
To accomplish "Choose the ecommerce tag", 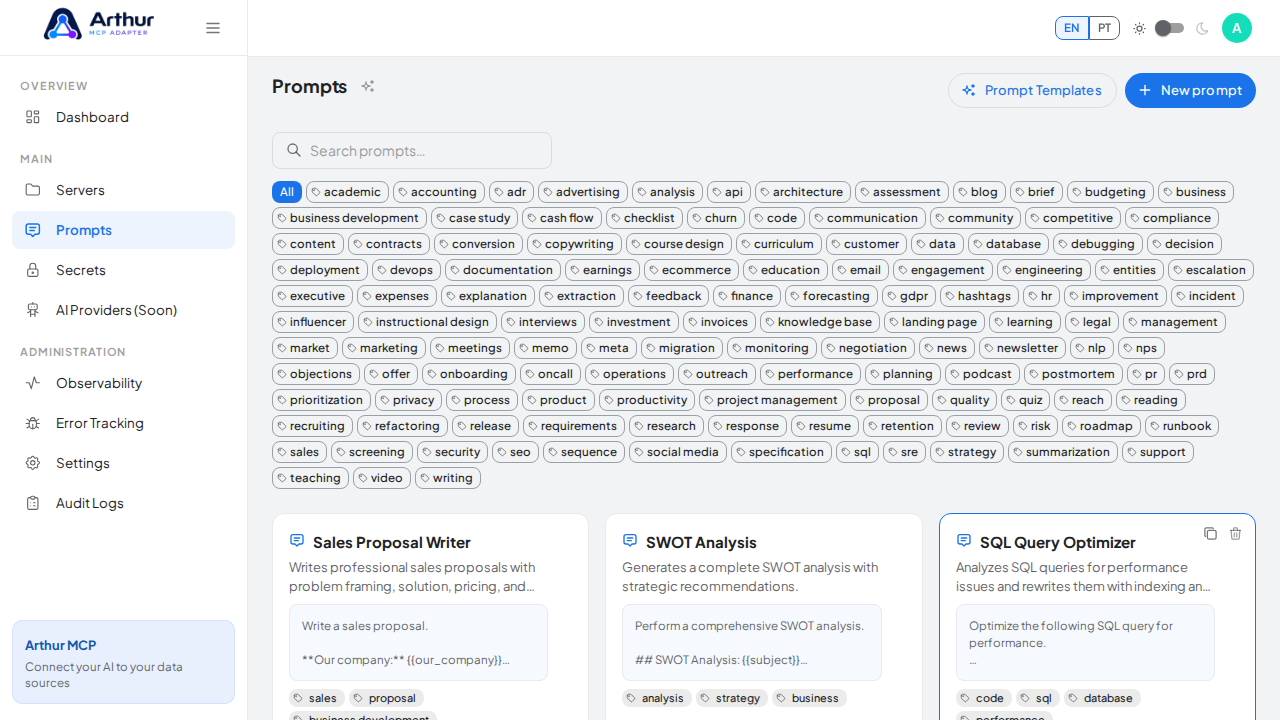I will pyautogui.click(x=691, y=270).
